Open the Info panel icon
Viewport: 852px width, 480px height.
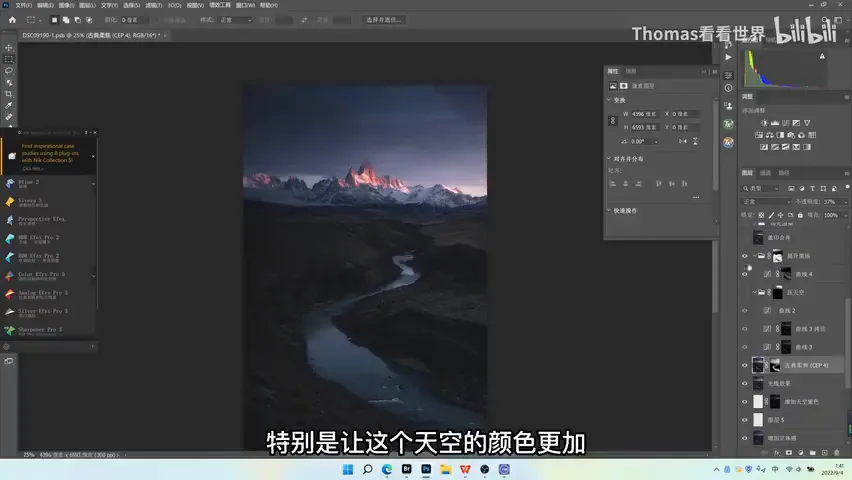pyautogui.click(x=729, y=88)
